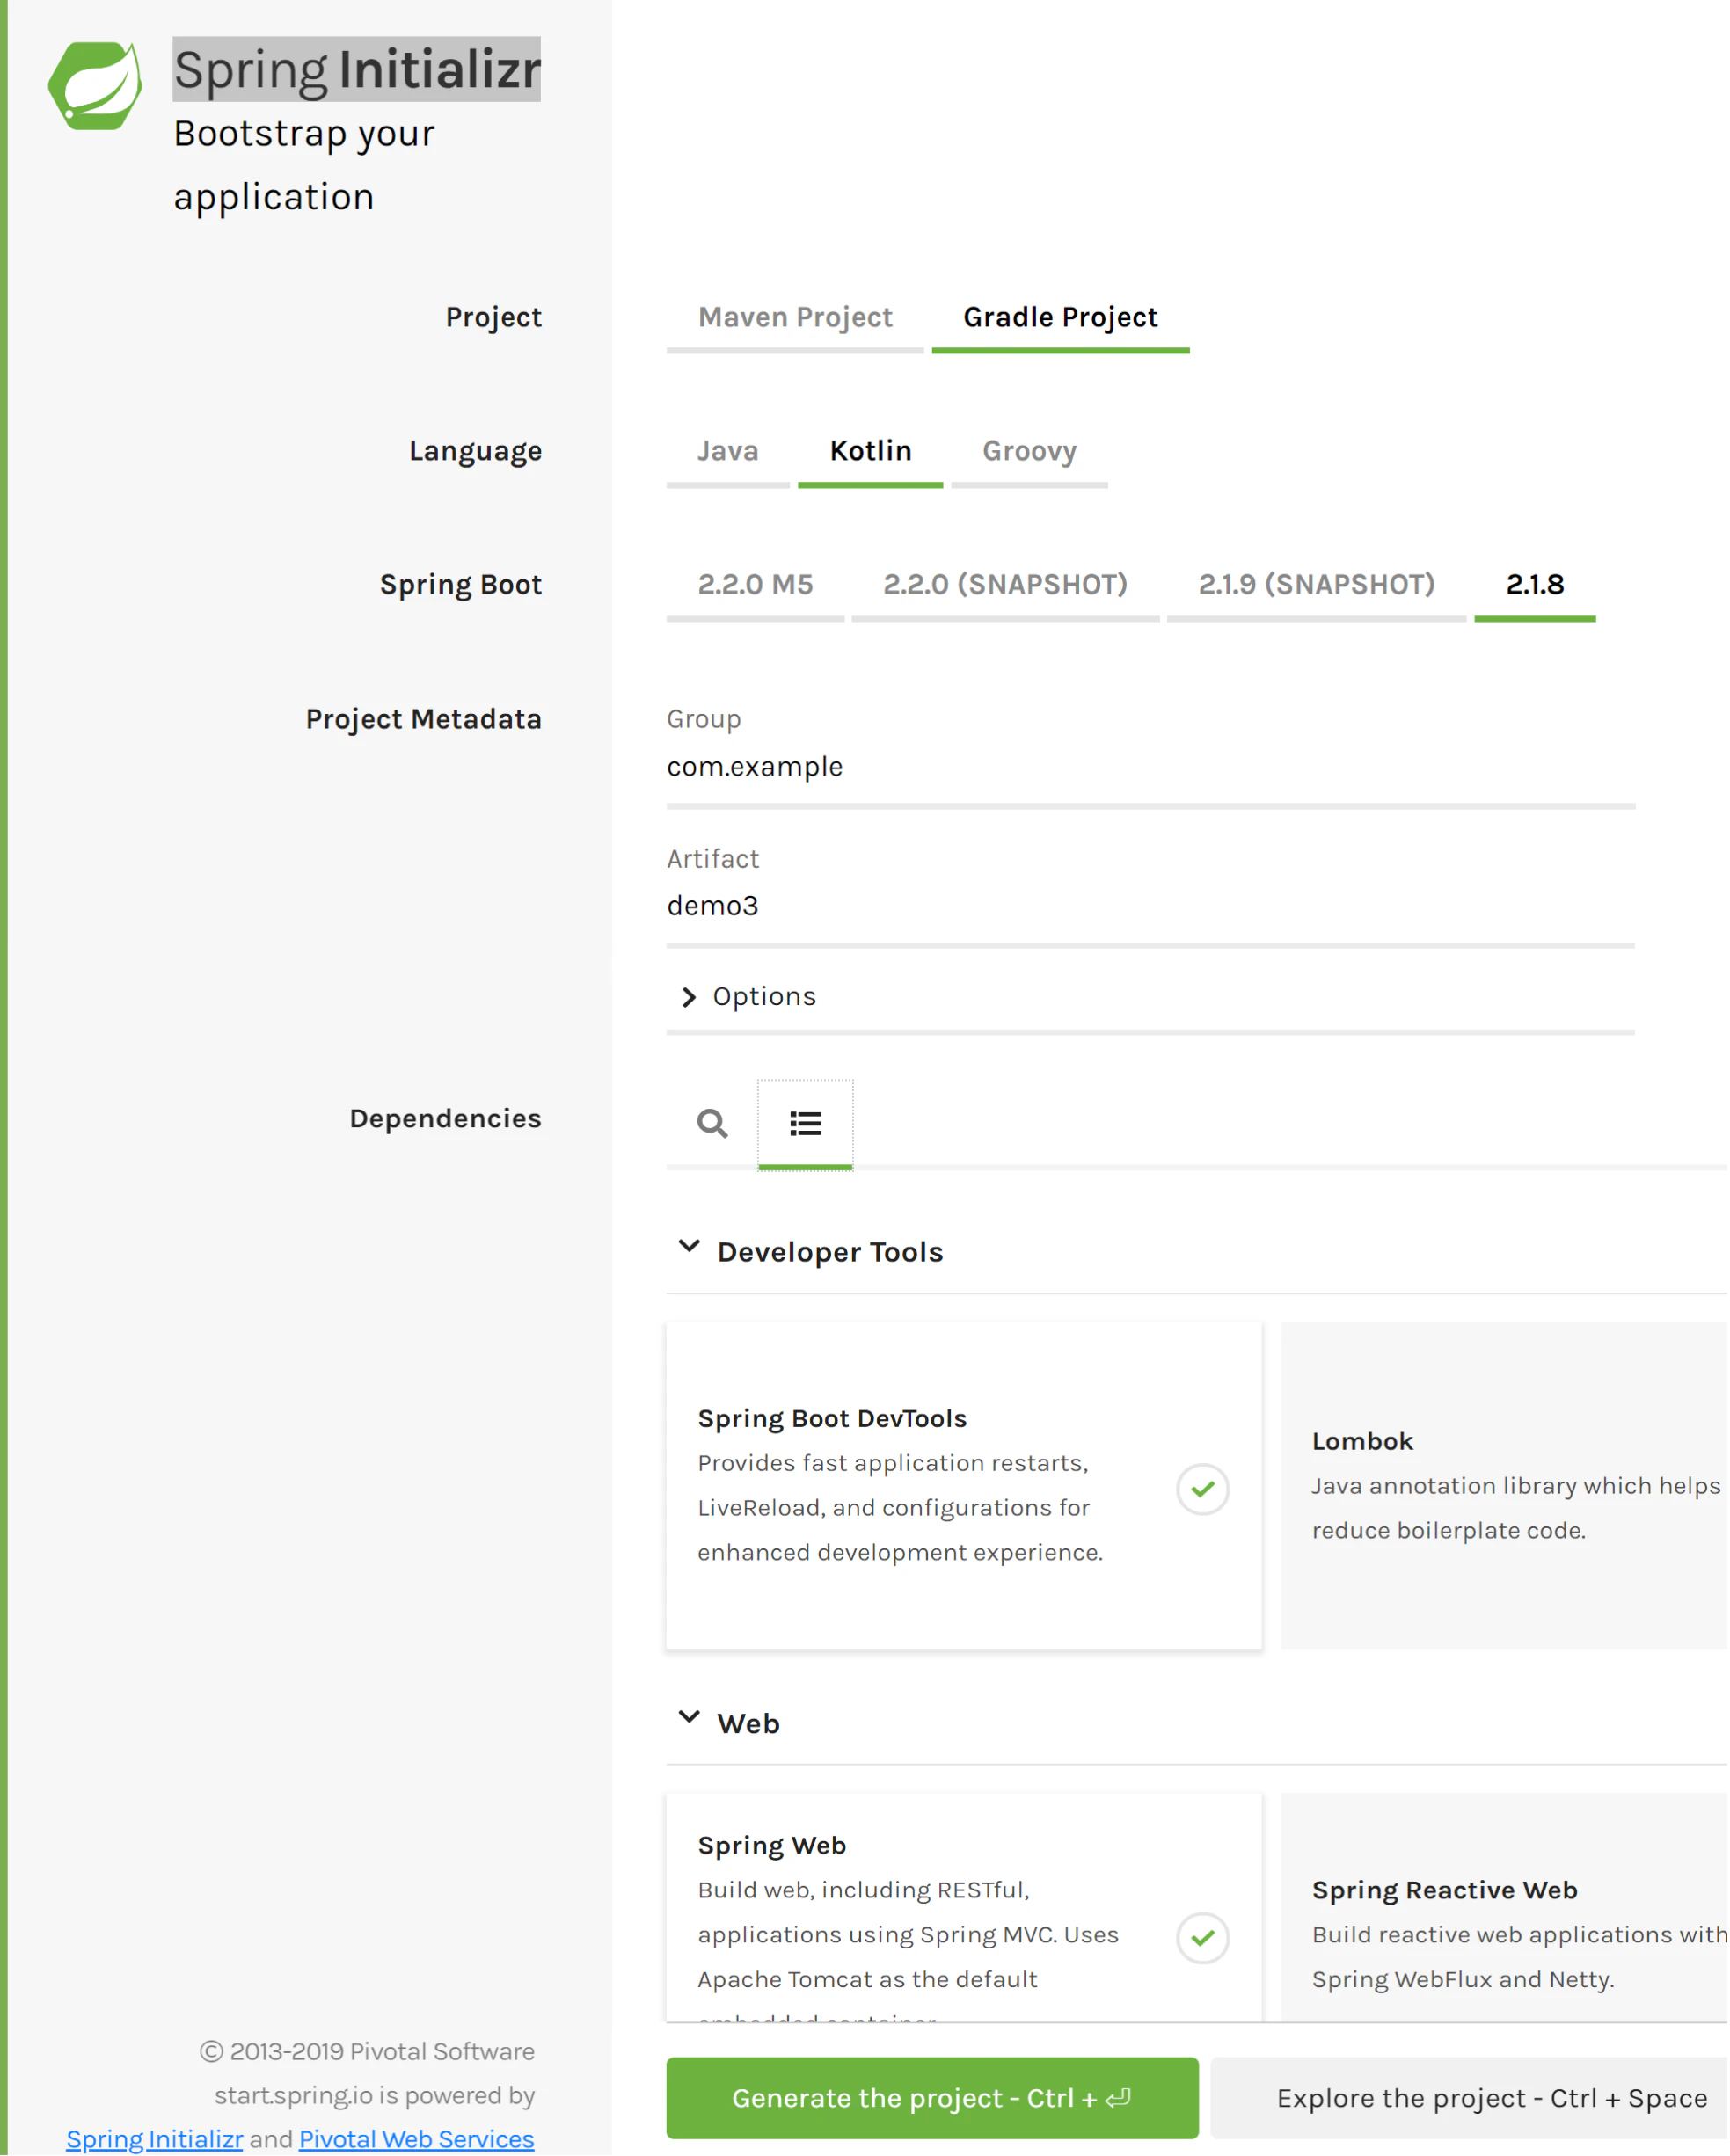Open the dependency search icon
Screen dimensions: 1730x2156
click(x=712, y=1123)
